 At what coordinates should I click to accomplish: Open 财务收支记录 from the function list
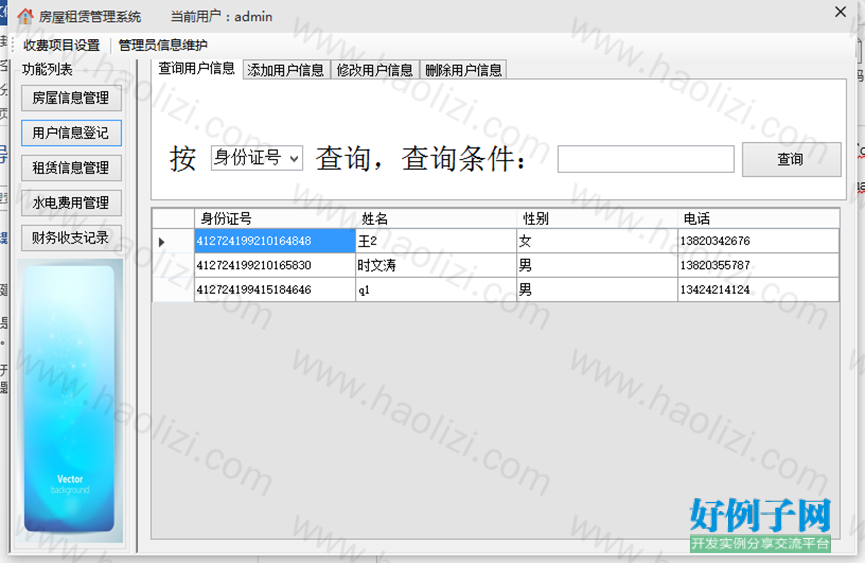[x=71, y=238]
